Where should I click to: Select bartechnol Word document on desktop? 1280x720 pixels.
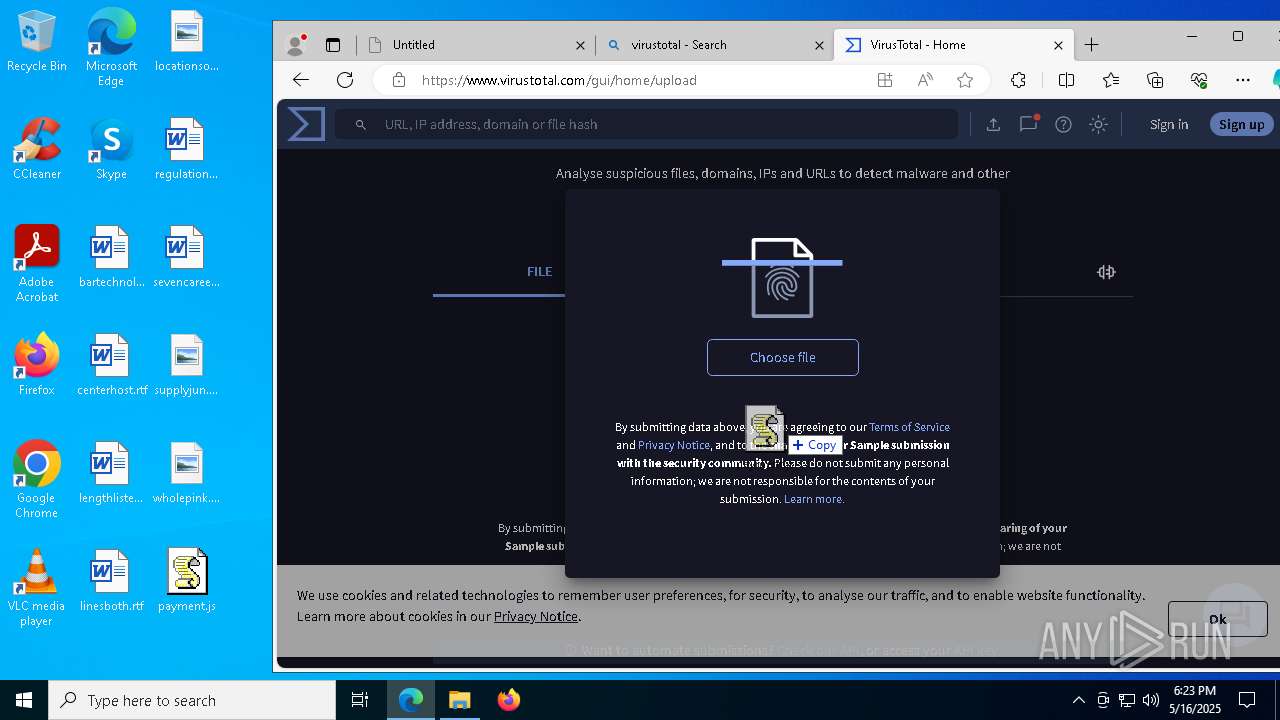(111, 258)
